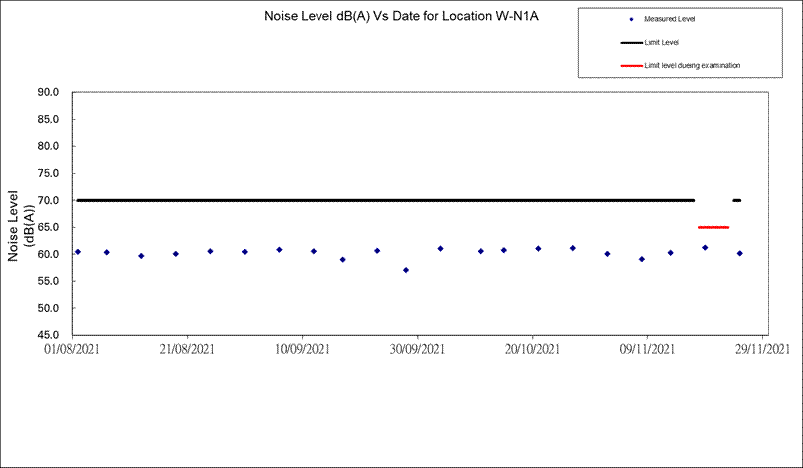Click the 45.0 y-axis label
This screenshot has width=803, height=468.
pyautogui.click(x=49, y=335)
